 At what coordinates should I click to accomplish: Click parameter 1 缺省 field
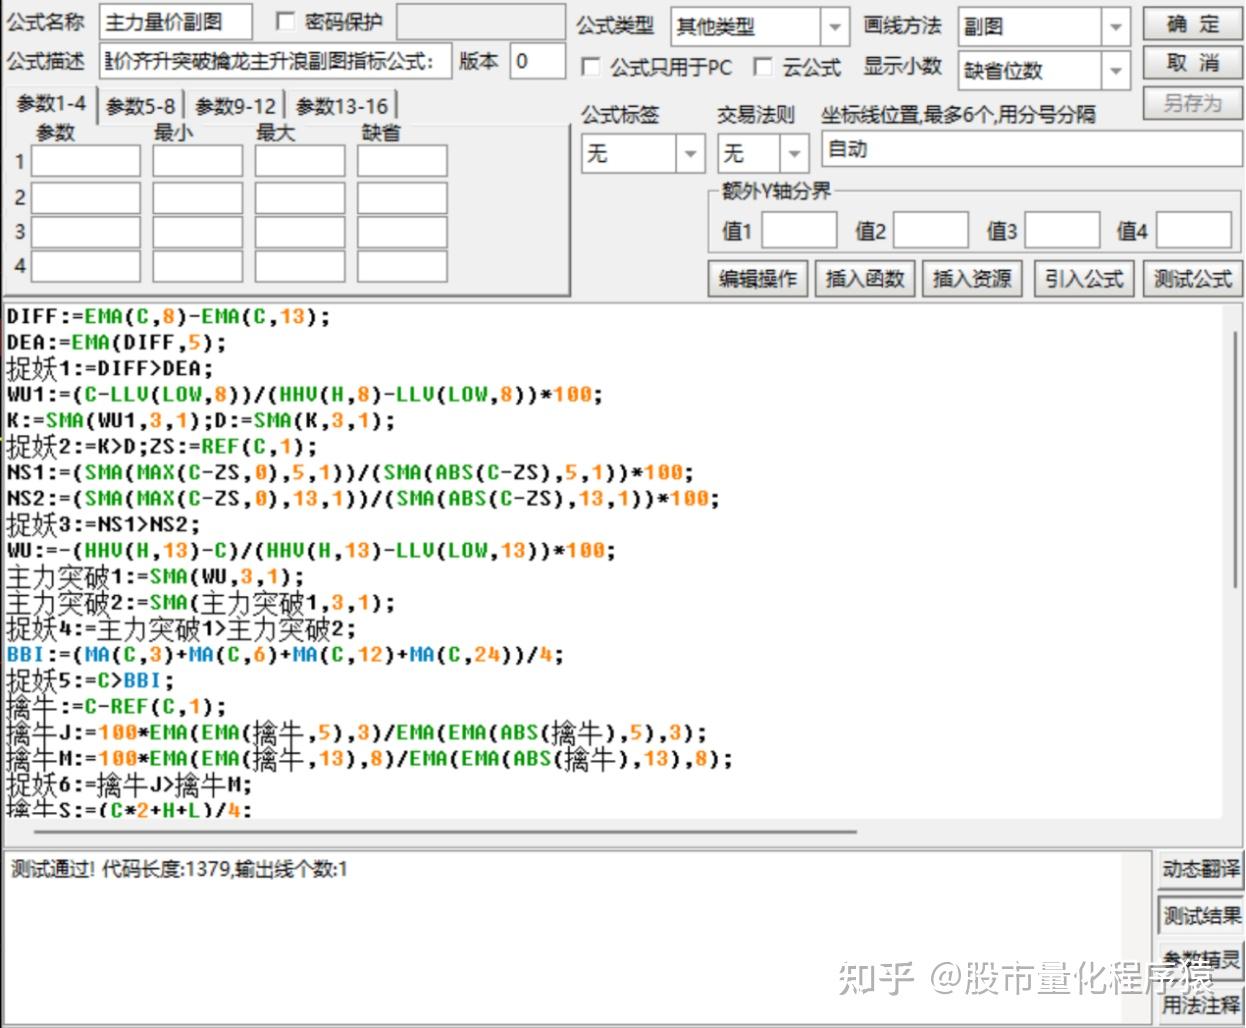click(x=402, y=161)
